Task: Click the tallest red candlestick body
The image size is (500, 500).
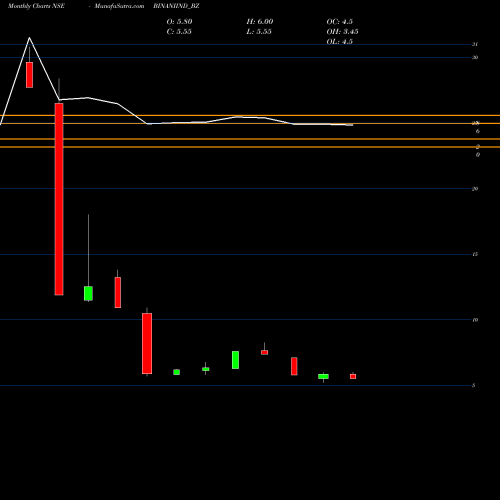Action: (59, 199)
